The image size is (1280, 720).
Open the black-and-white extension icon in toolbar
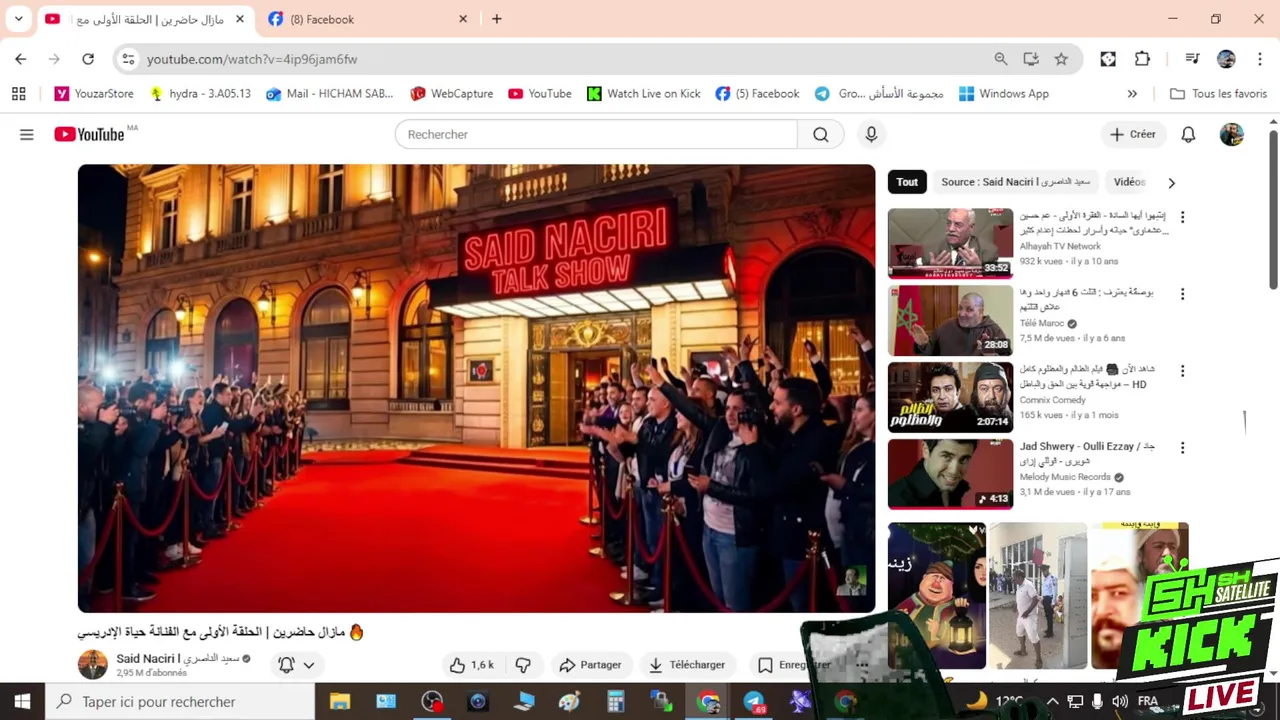(1108, 59)
